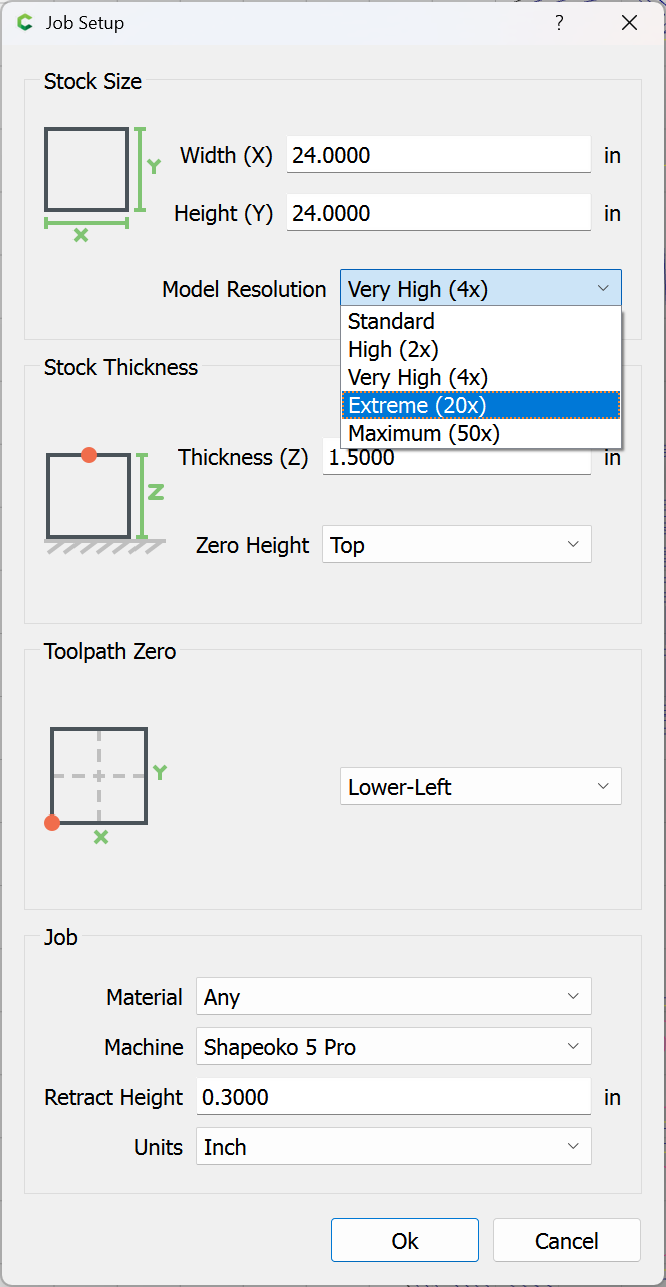Screen dimensions: 666x1287
Task: Collapse the Model Resolution dropdown
Action: [x=603, y=288]
